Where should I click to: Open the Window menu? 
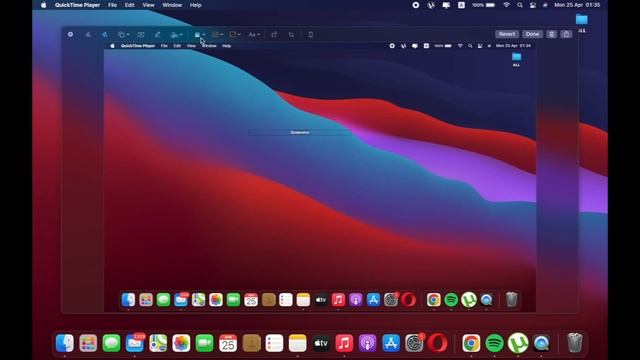click(x=172, y=5)
